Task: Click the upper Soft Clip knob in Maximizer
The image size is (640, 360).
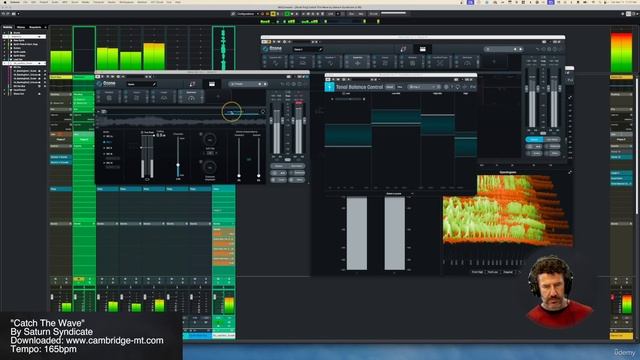Action: pyautogui.click(x=210, y=139)
